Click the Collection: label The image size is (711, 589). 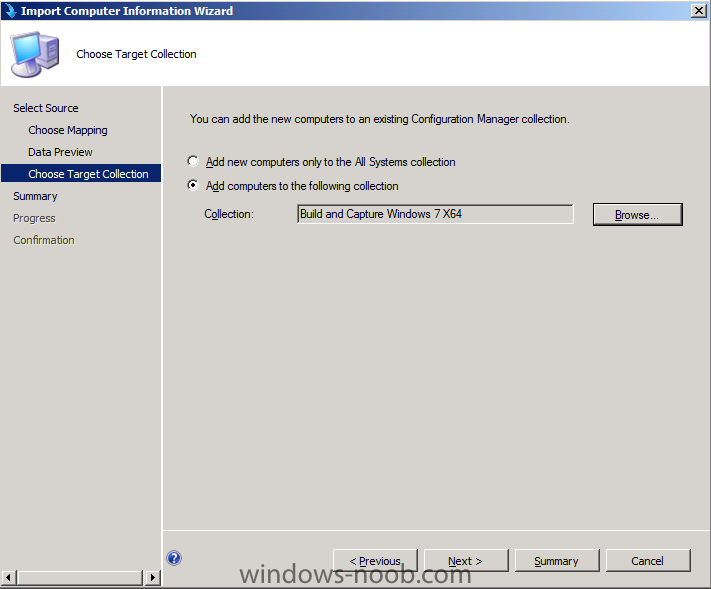[229, 214]
